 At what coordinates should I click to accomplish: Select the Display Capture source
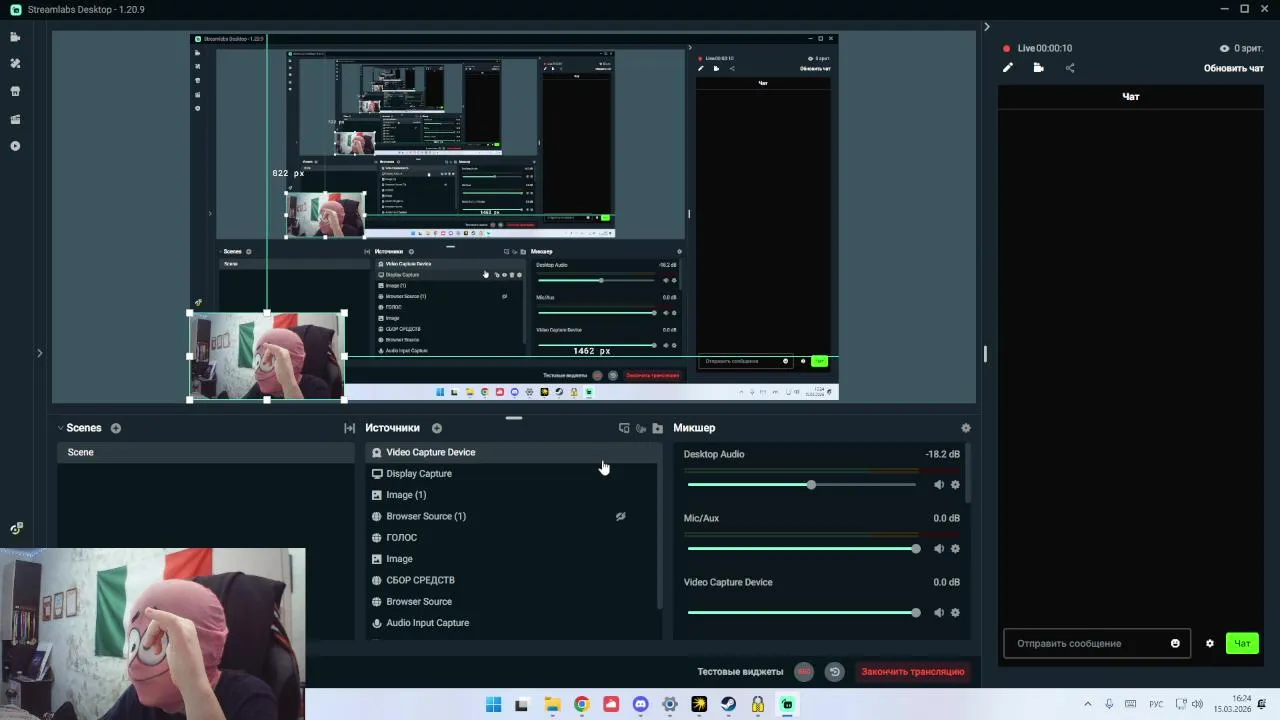click(512, 474)
